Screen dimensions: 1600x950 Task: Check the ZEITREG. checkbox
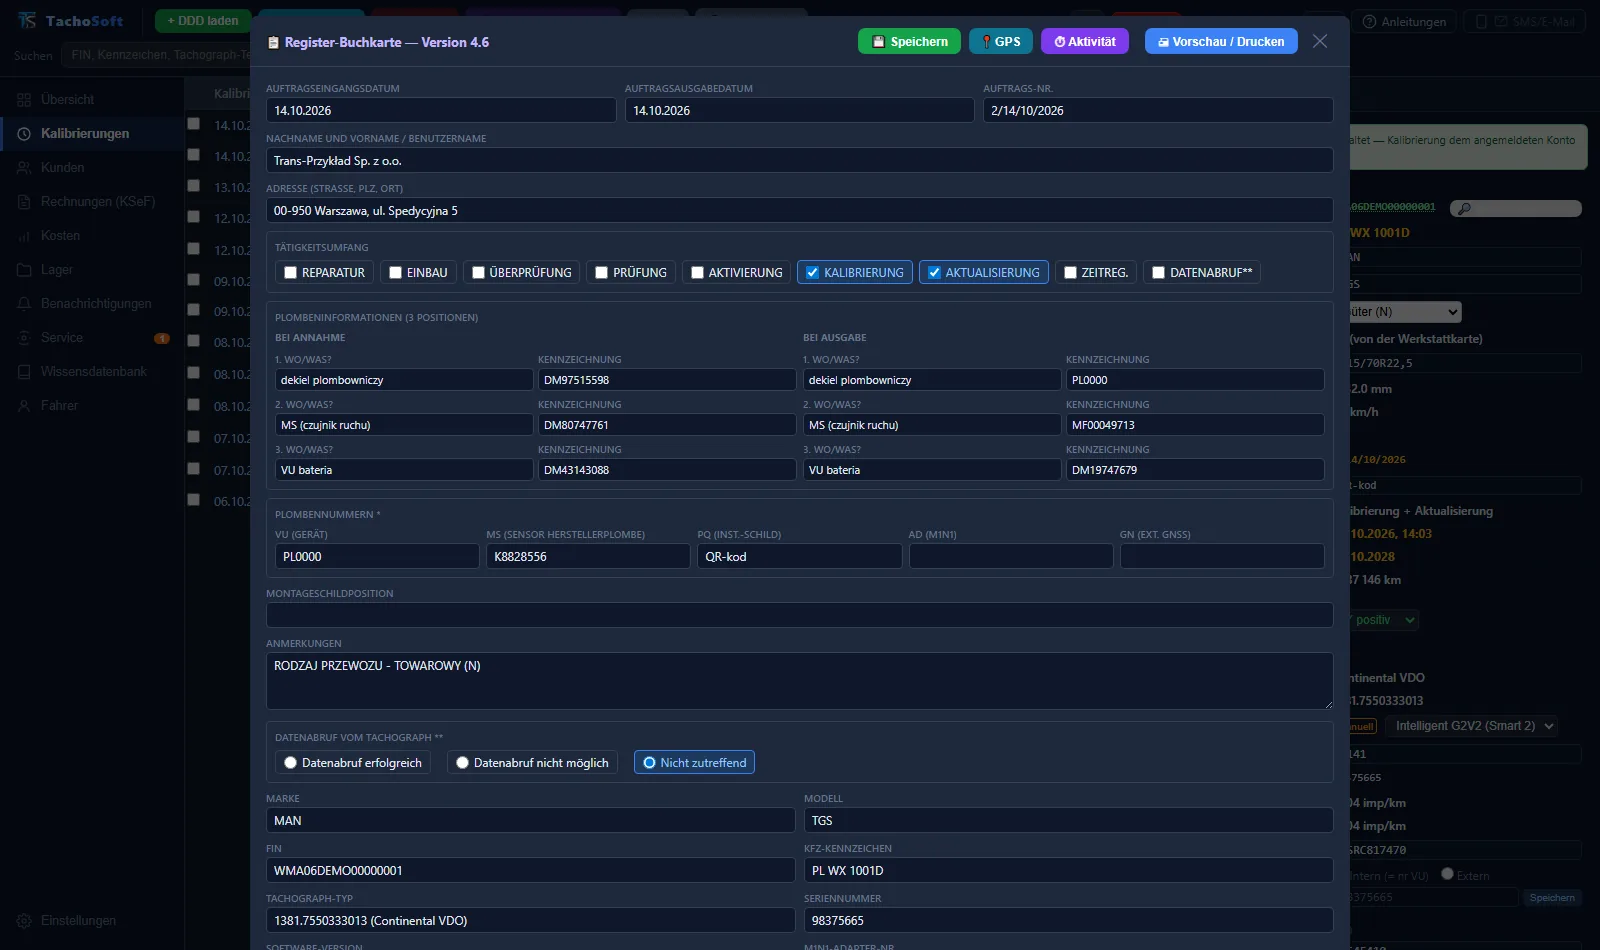pyautogui.click(x=1070, y=272)
